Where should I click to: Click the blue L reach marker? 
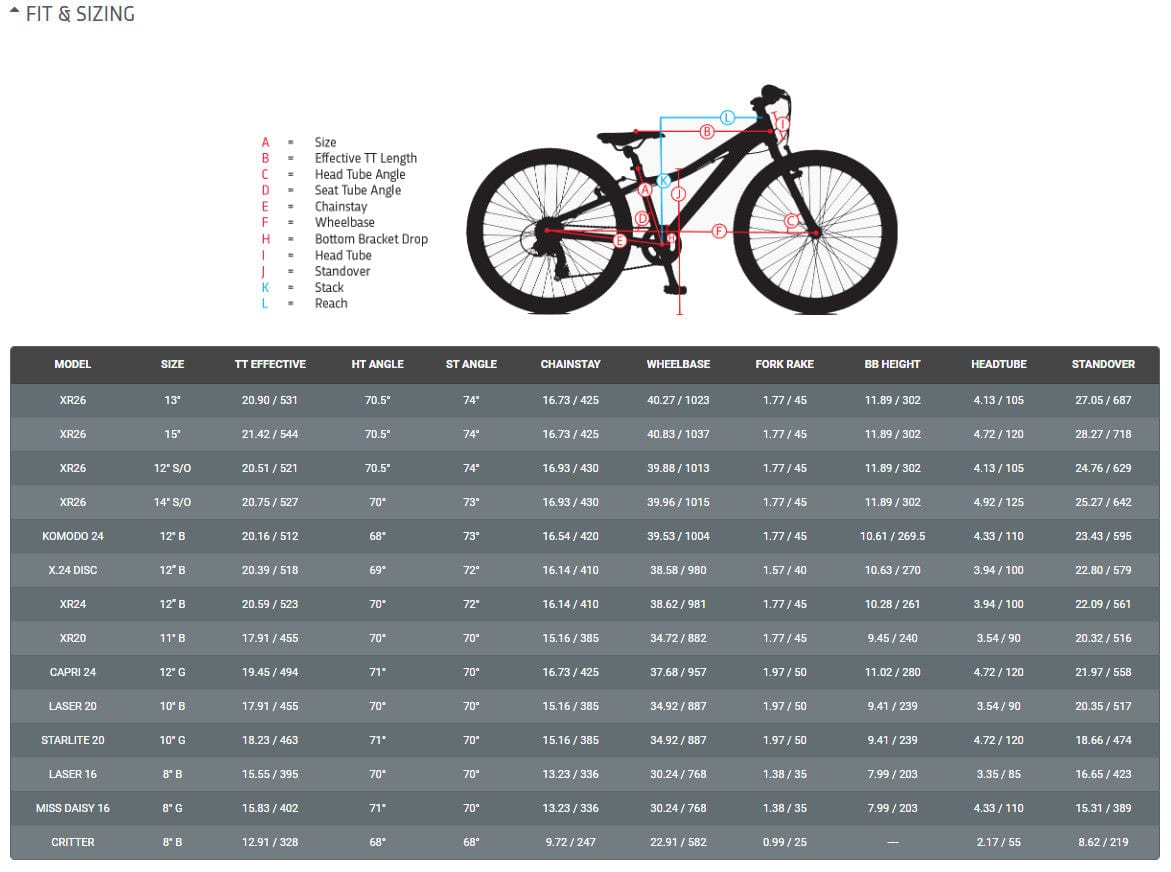[728, 118]
